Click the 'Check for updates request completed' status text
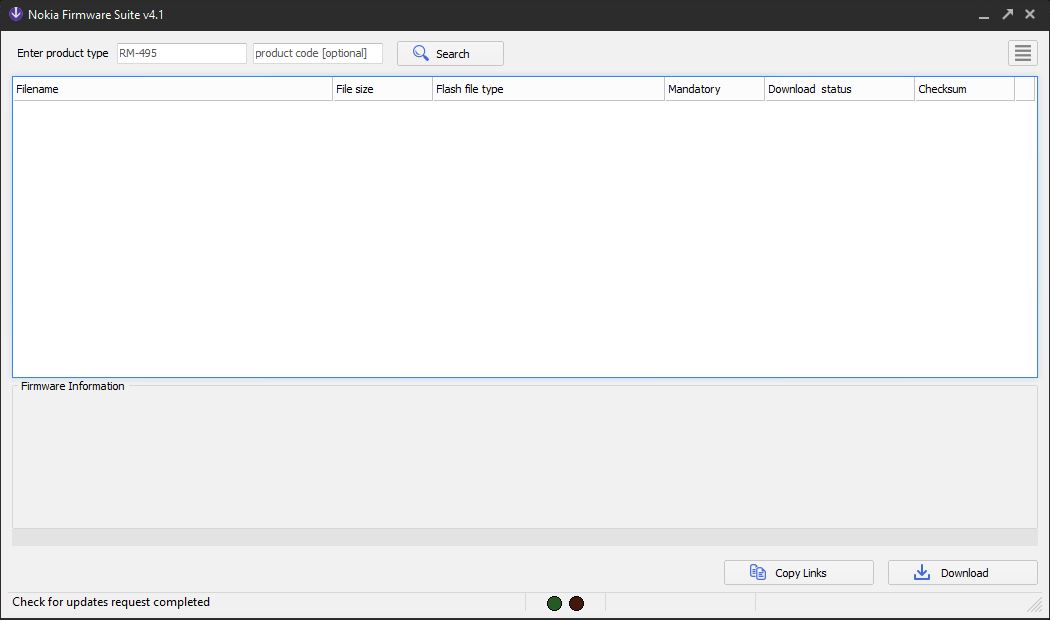 click(x=111, y=602)
